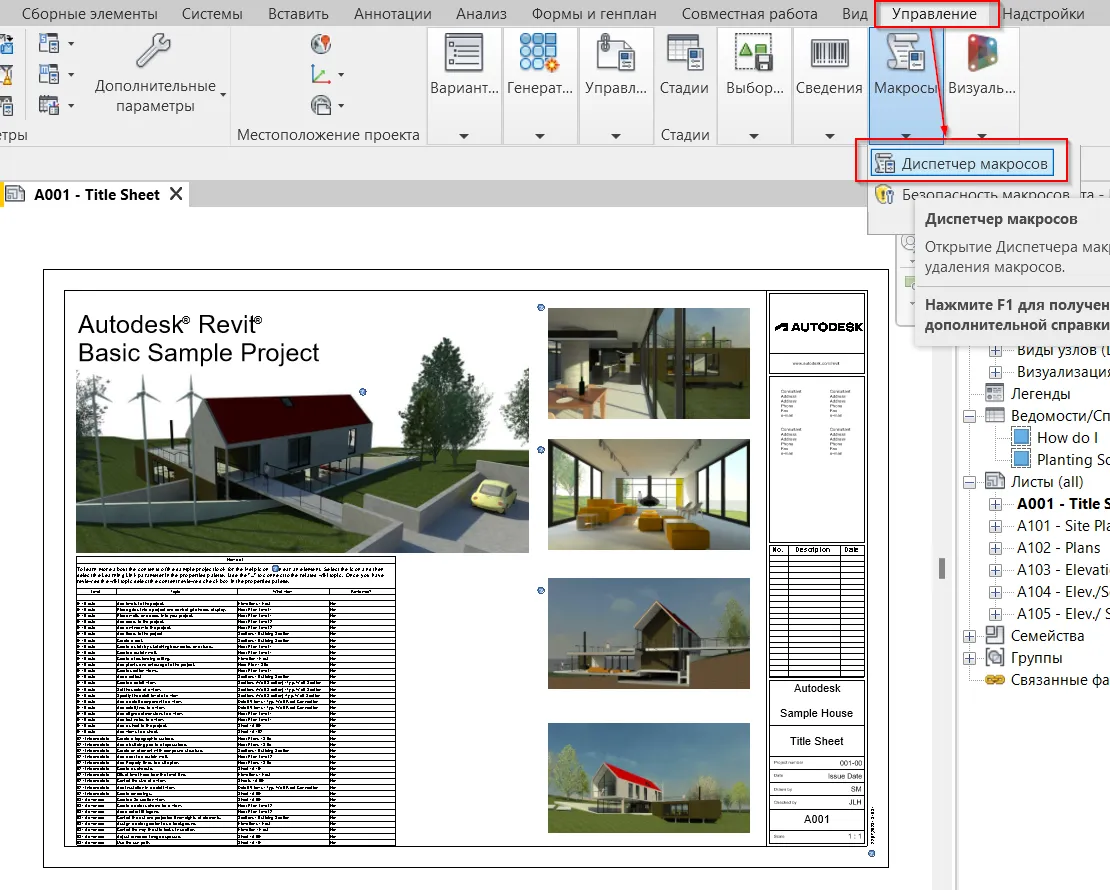
Task: Open the Диспетчер макросов menu entry
Action: (x=961, y=164)
